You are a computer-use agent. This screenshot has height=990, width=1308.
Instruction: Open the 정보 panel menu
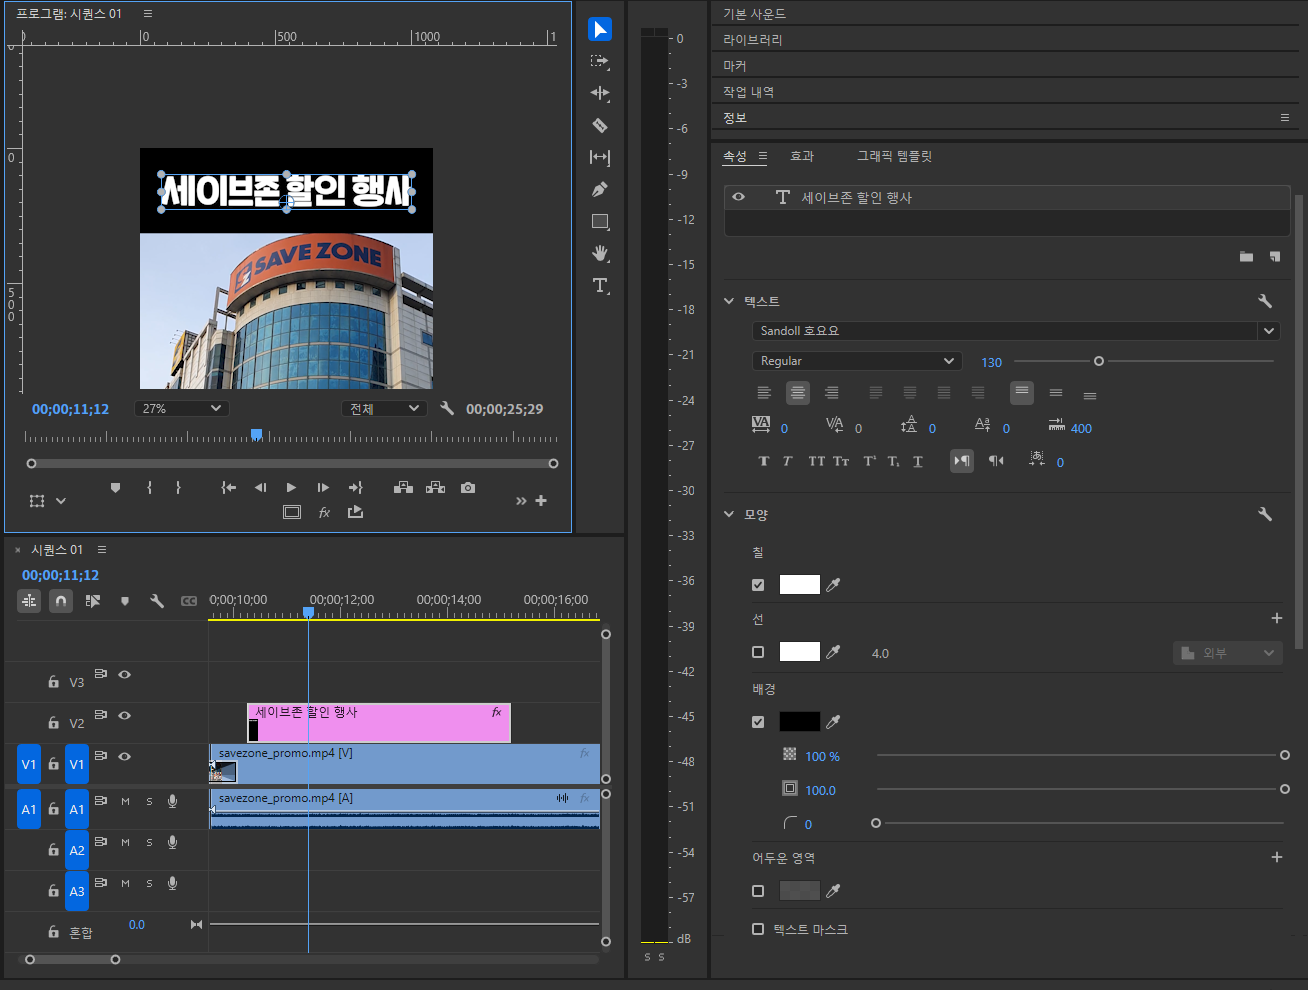pos(1285,117)
